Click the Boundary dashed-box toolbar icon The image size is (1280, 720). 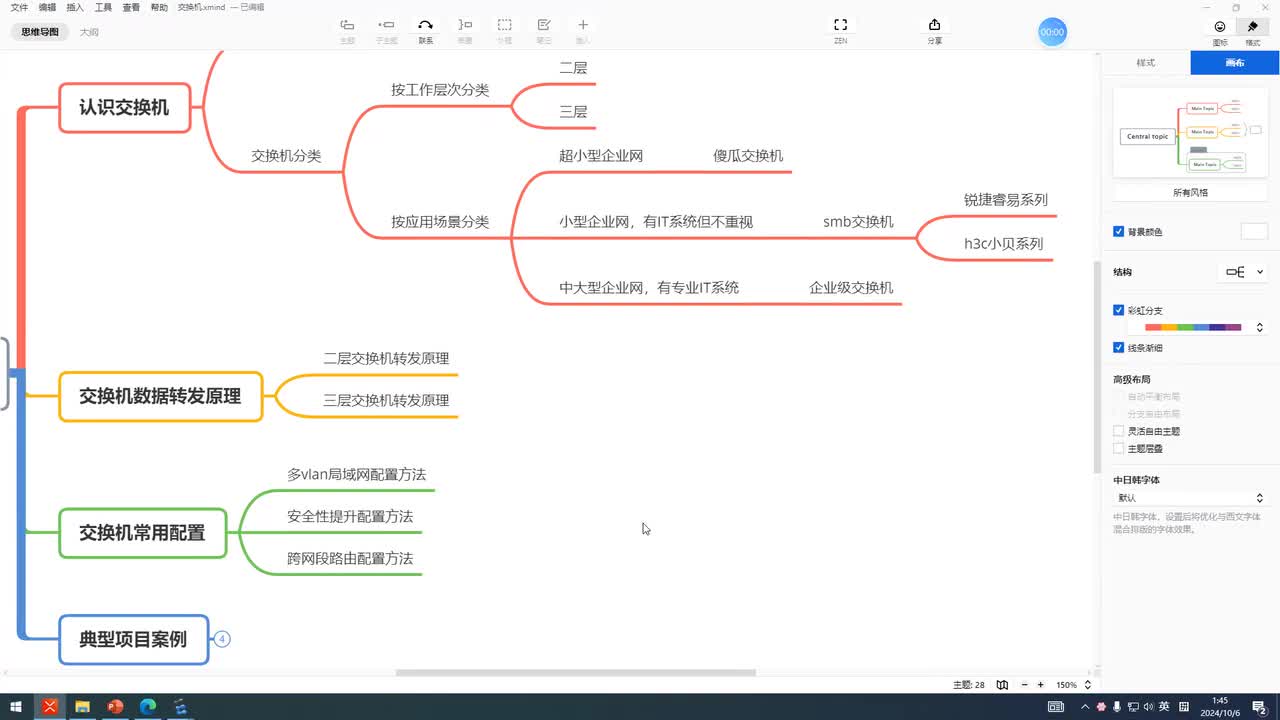click(505, 25)
